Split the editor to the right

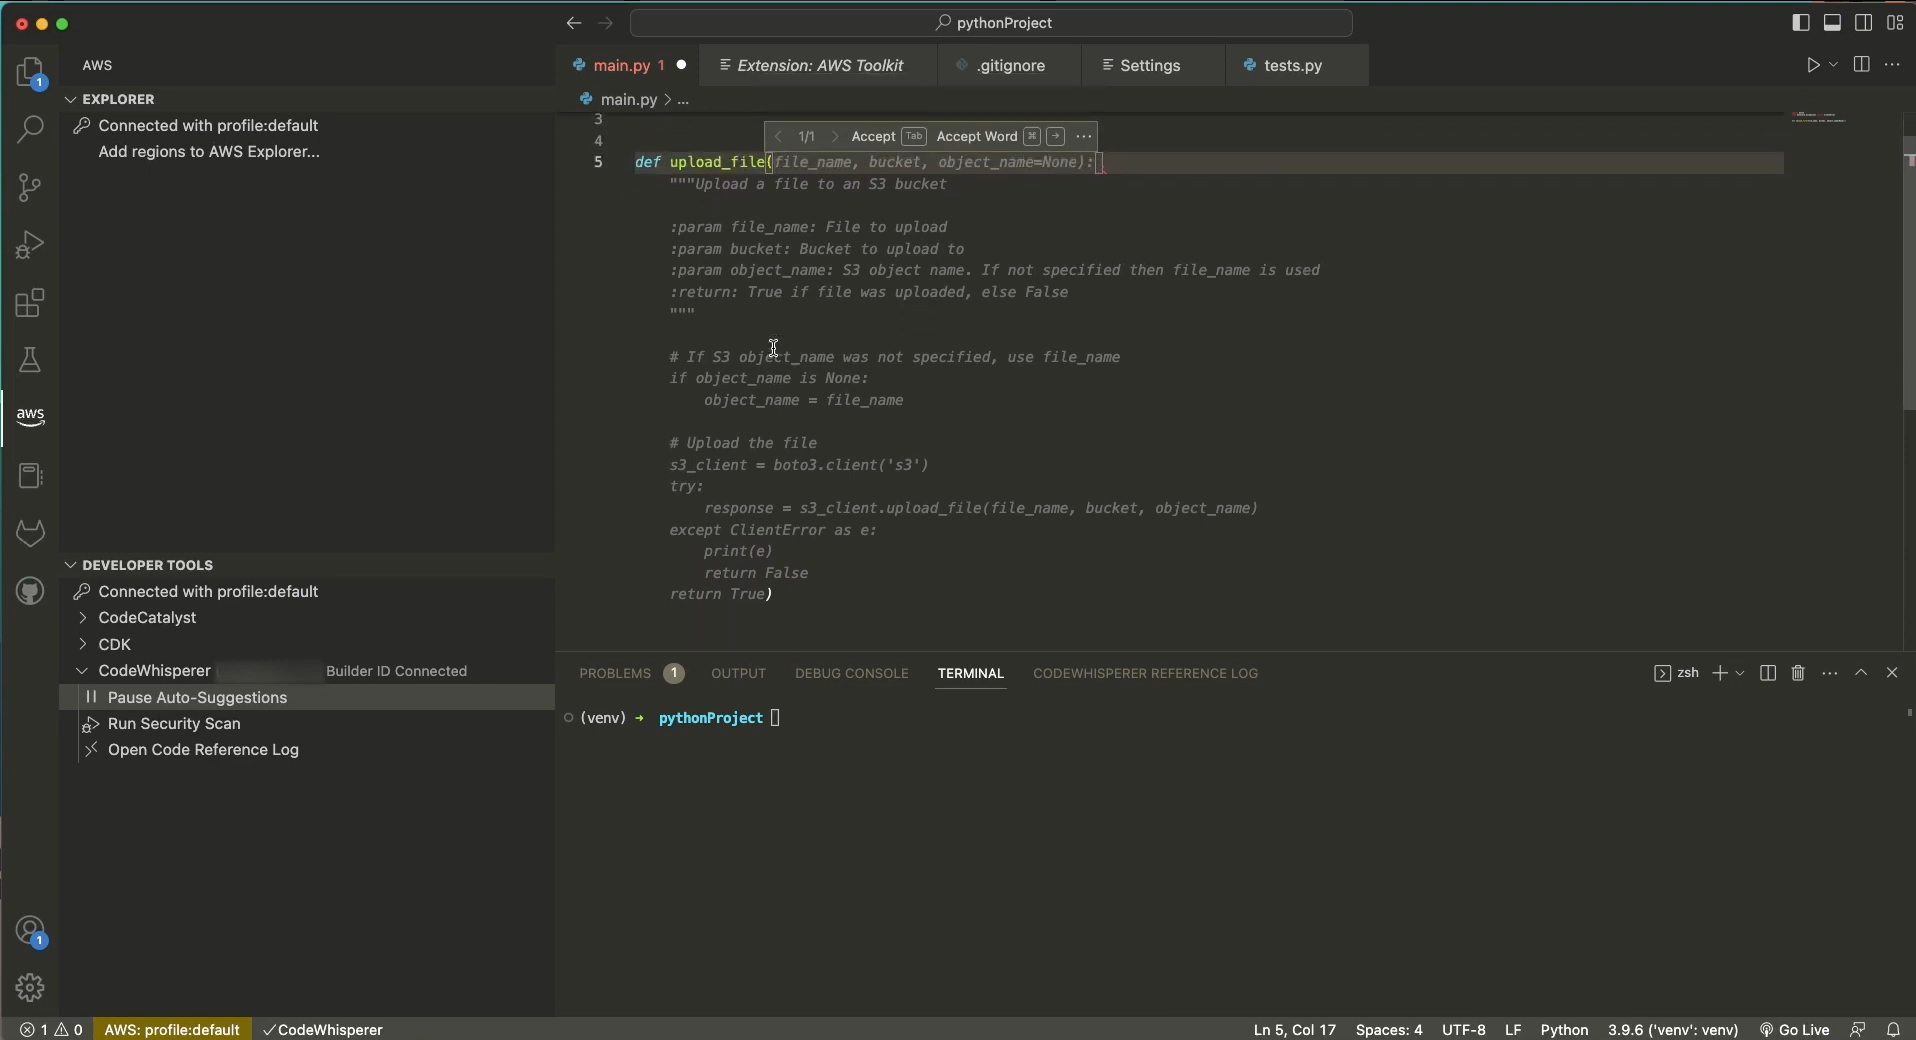click(1863, 66)
